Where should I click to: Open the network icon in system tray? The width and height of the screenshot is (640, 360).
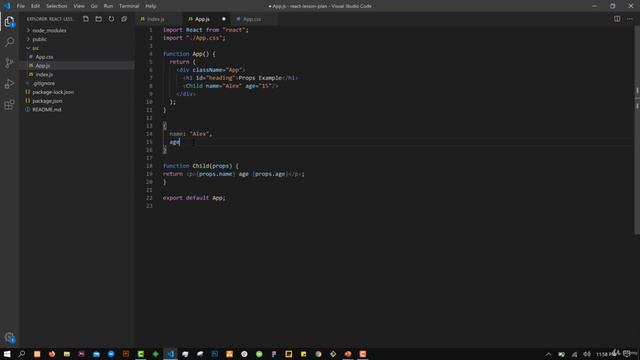[x=574, y=354]
